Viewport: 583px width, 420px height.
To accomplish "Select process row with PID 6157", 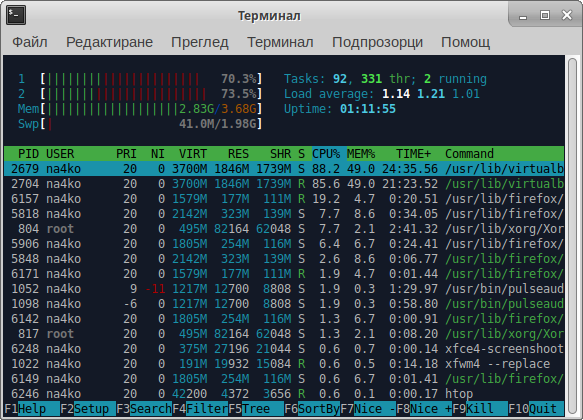I will 284,199.
